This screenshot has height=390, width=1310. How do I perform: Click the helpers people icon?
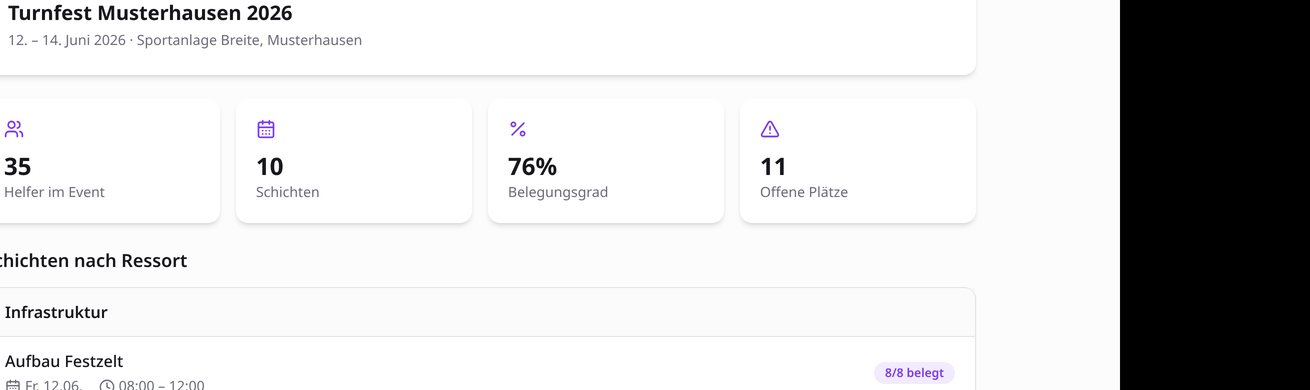coord(14,129)
